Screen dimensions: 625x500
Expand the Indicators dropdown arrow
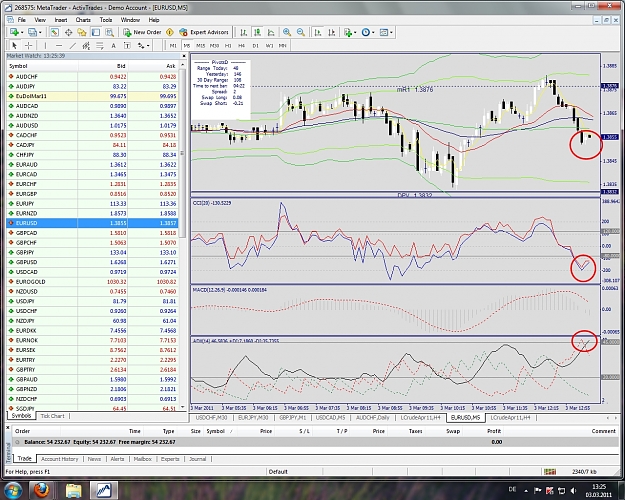[x=355, y=32]
